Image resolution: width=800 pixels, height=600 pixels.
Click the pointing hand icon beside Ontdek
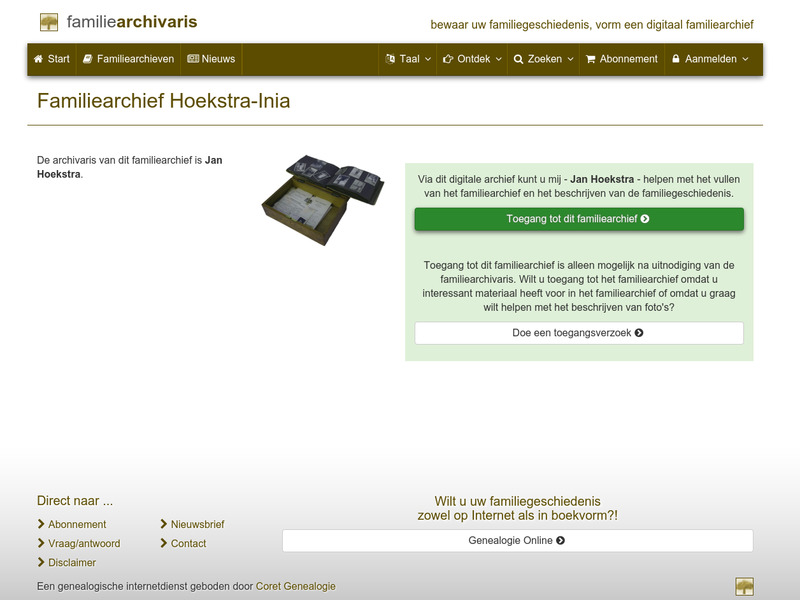pyautogui.click(x=448, y=59)
